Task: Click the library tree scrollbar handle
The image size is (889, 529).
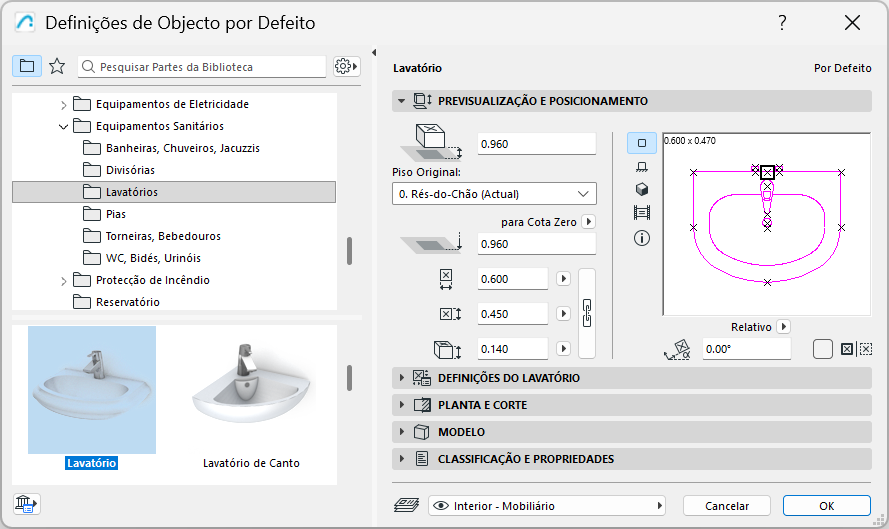Action: tap(349, 250)
